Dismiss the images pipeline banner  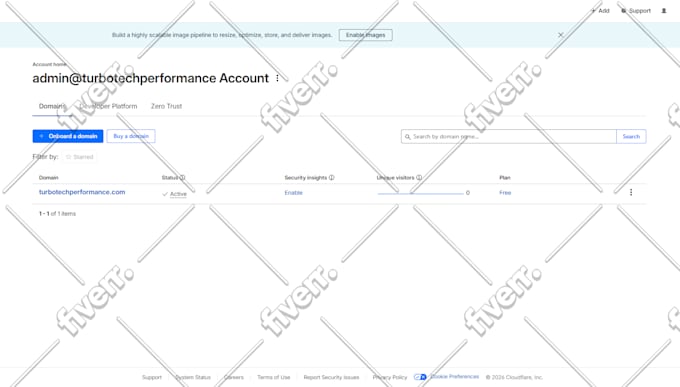[x=560, y=35]
